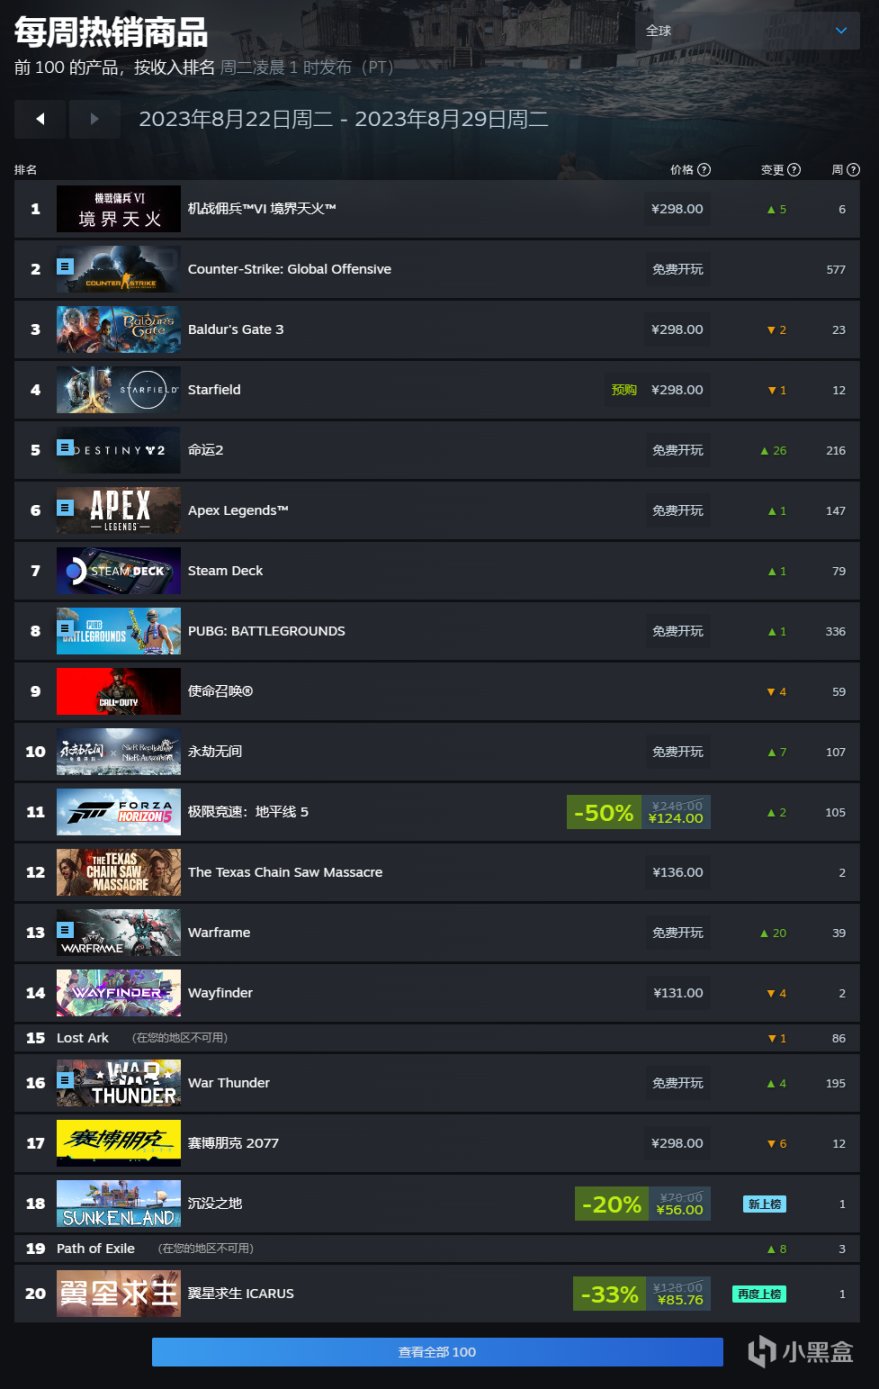This screenshot has width=879, height=1389.
Task: Click the Forza Horizon 5 thumbnail
Action: (119, 812)
